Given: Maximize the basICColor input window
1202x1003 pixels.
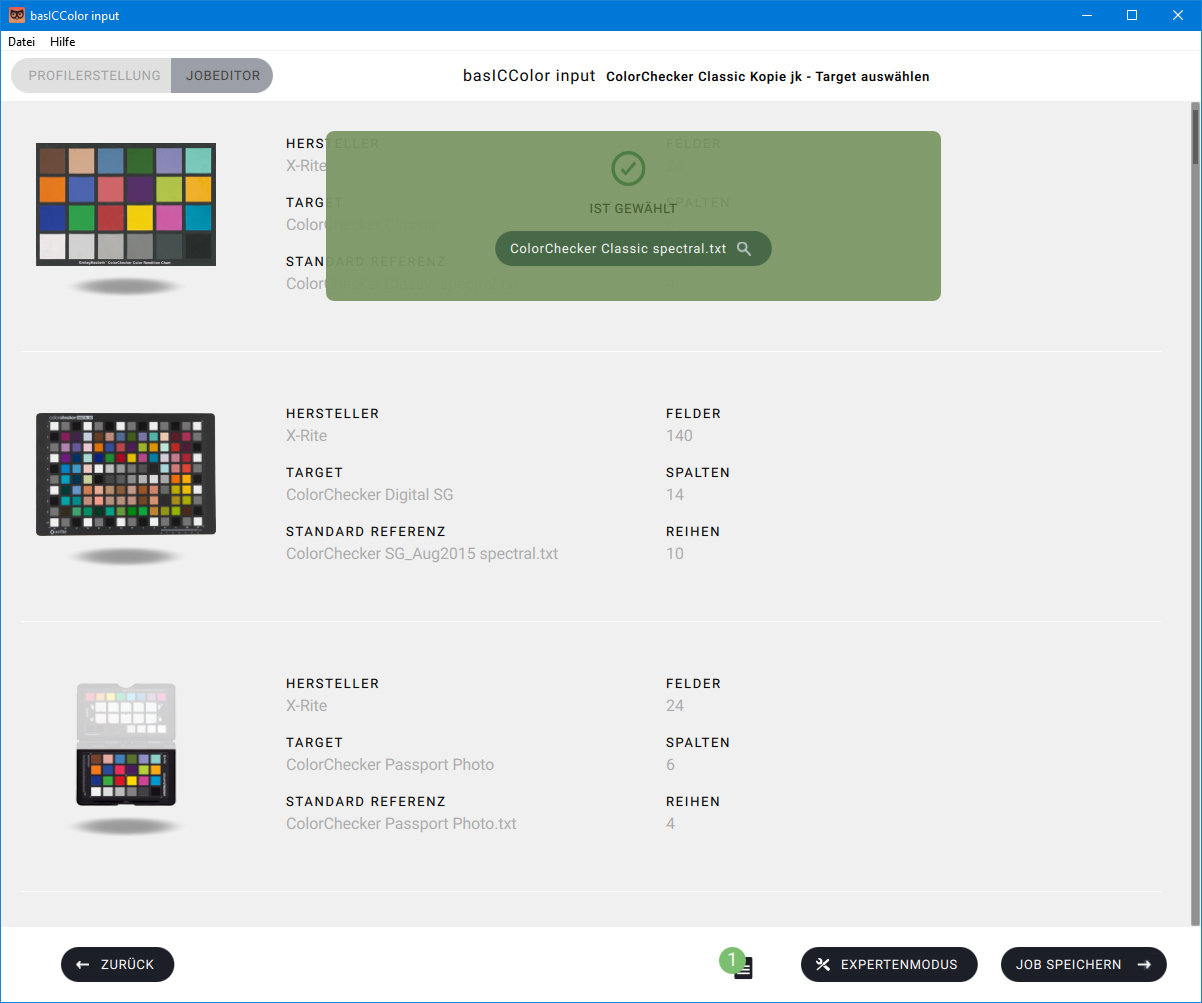Looking at the screenshot, I should [x=1132, y=15].
